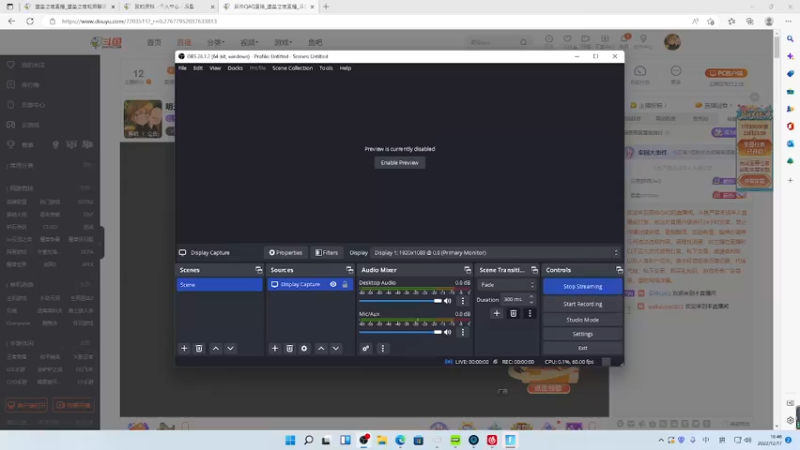Move source up arrow in Sources panel
The width and height of the screenshot is (800, 450).
pyautogui.click(x=321, y=348)
